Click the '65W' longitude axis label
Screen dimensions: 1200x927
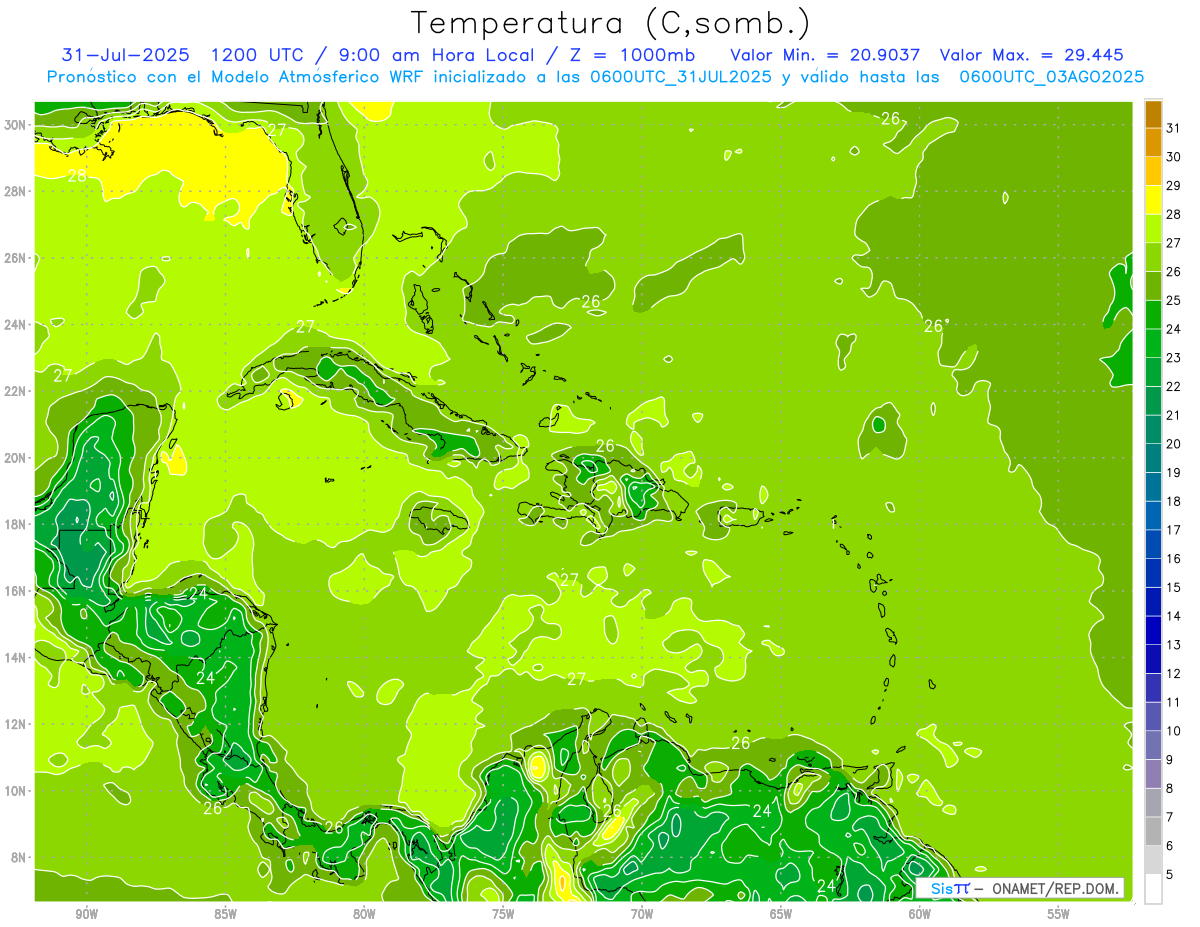[x=781, y=914]
